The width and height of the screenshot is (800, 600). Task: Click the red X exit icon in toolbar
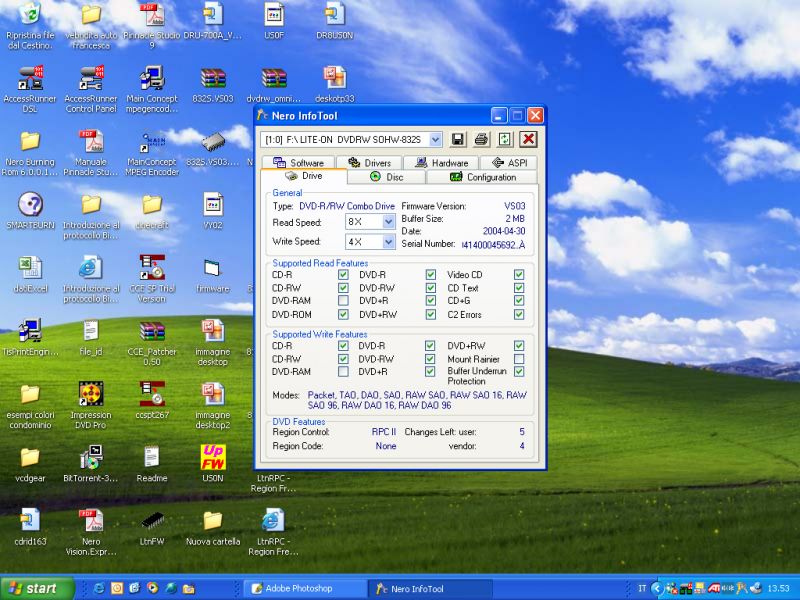(528, 139)
